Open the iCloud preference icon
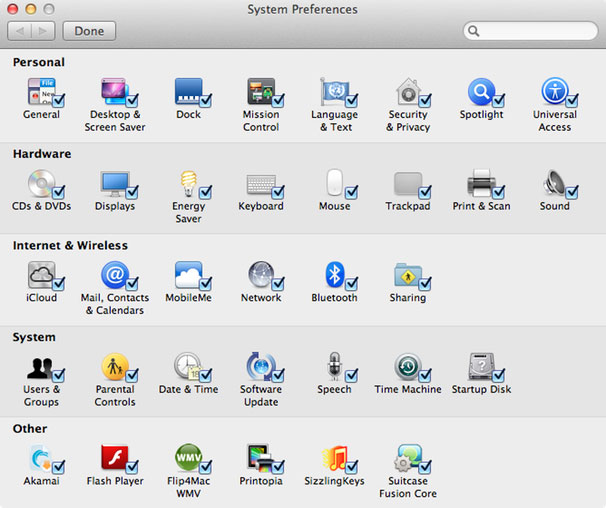The height and width of the screenshot is (508, 606). pos(41,274)
